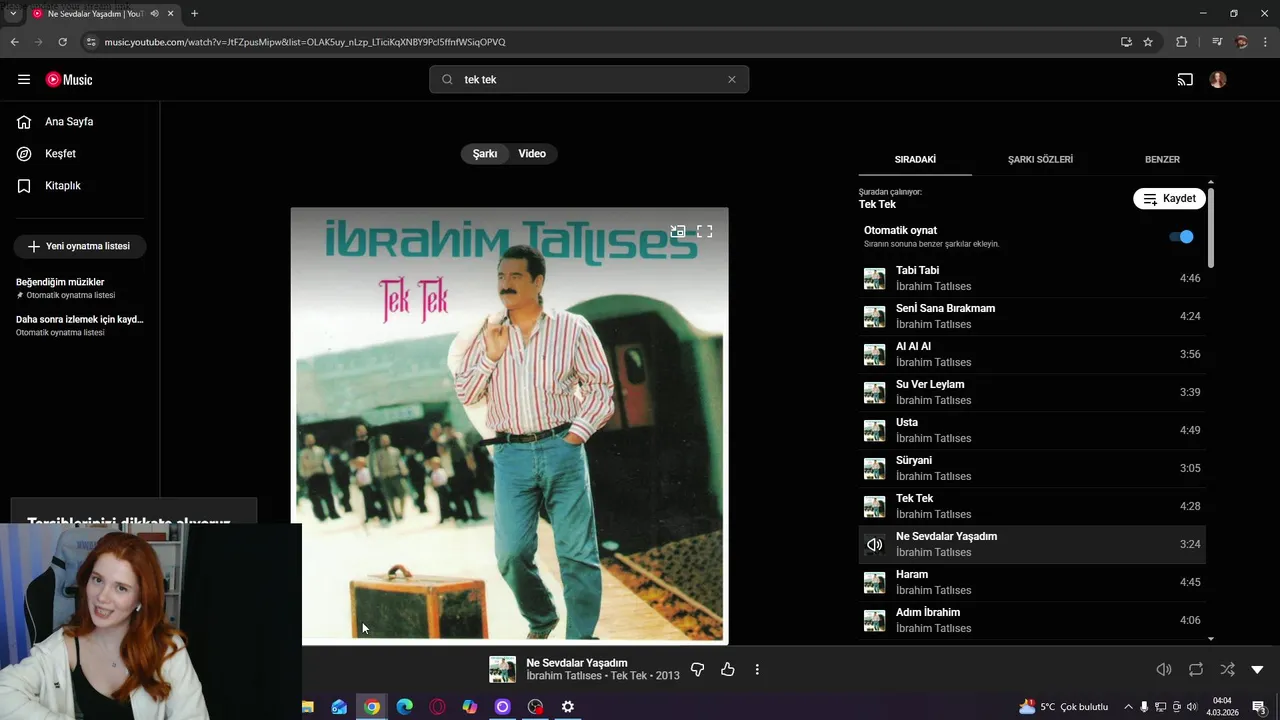Play Adım İbrahim from the queue
Viewport: 1280px width, 720px height.
coord(1032,620)
